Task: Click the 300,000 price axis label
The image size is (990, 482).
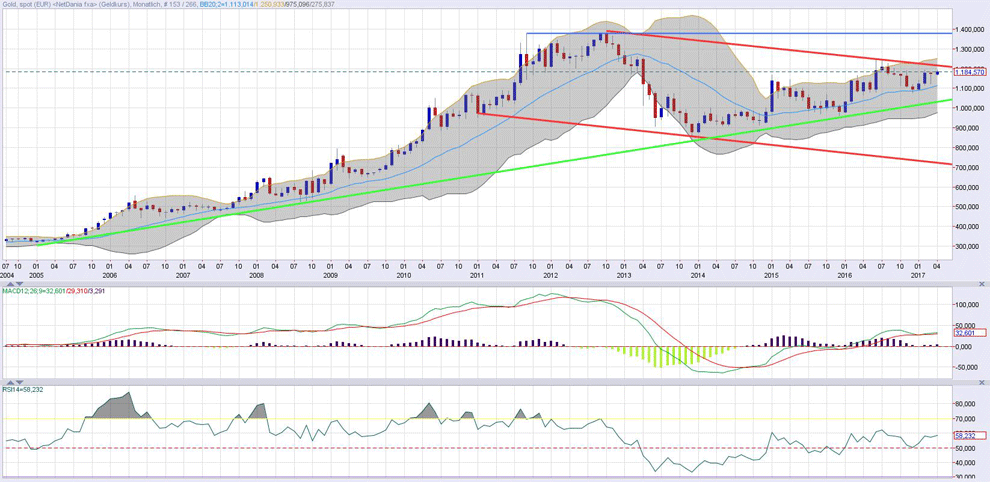Action: [x=967, y=246]
